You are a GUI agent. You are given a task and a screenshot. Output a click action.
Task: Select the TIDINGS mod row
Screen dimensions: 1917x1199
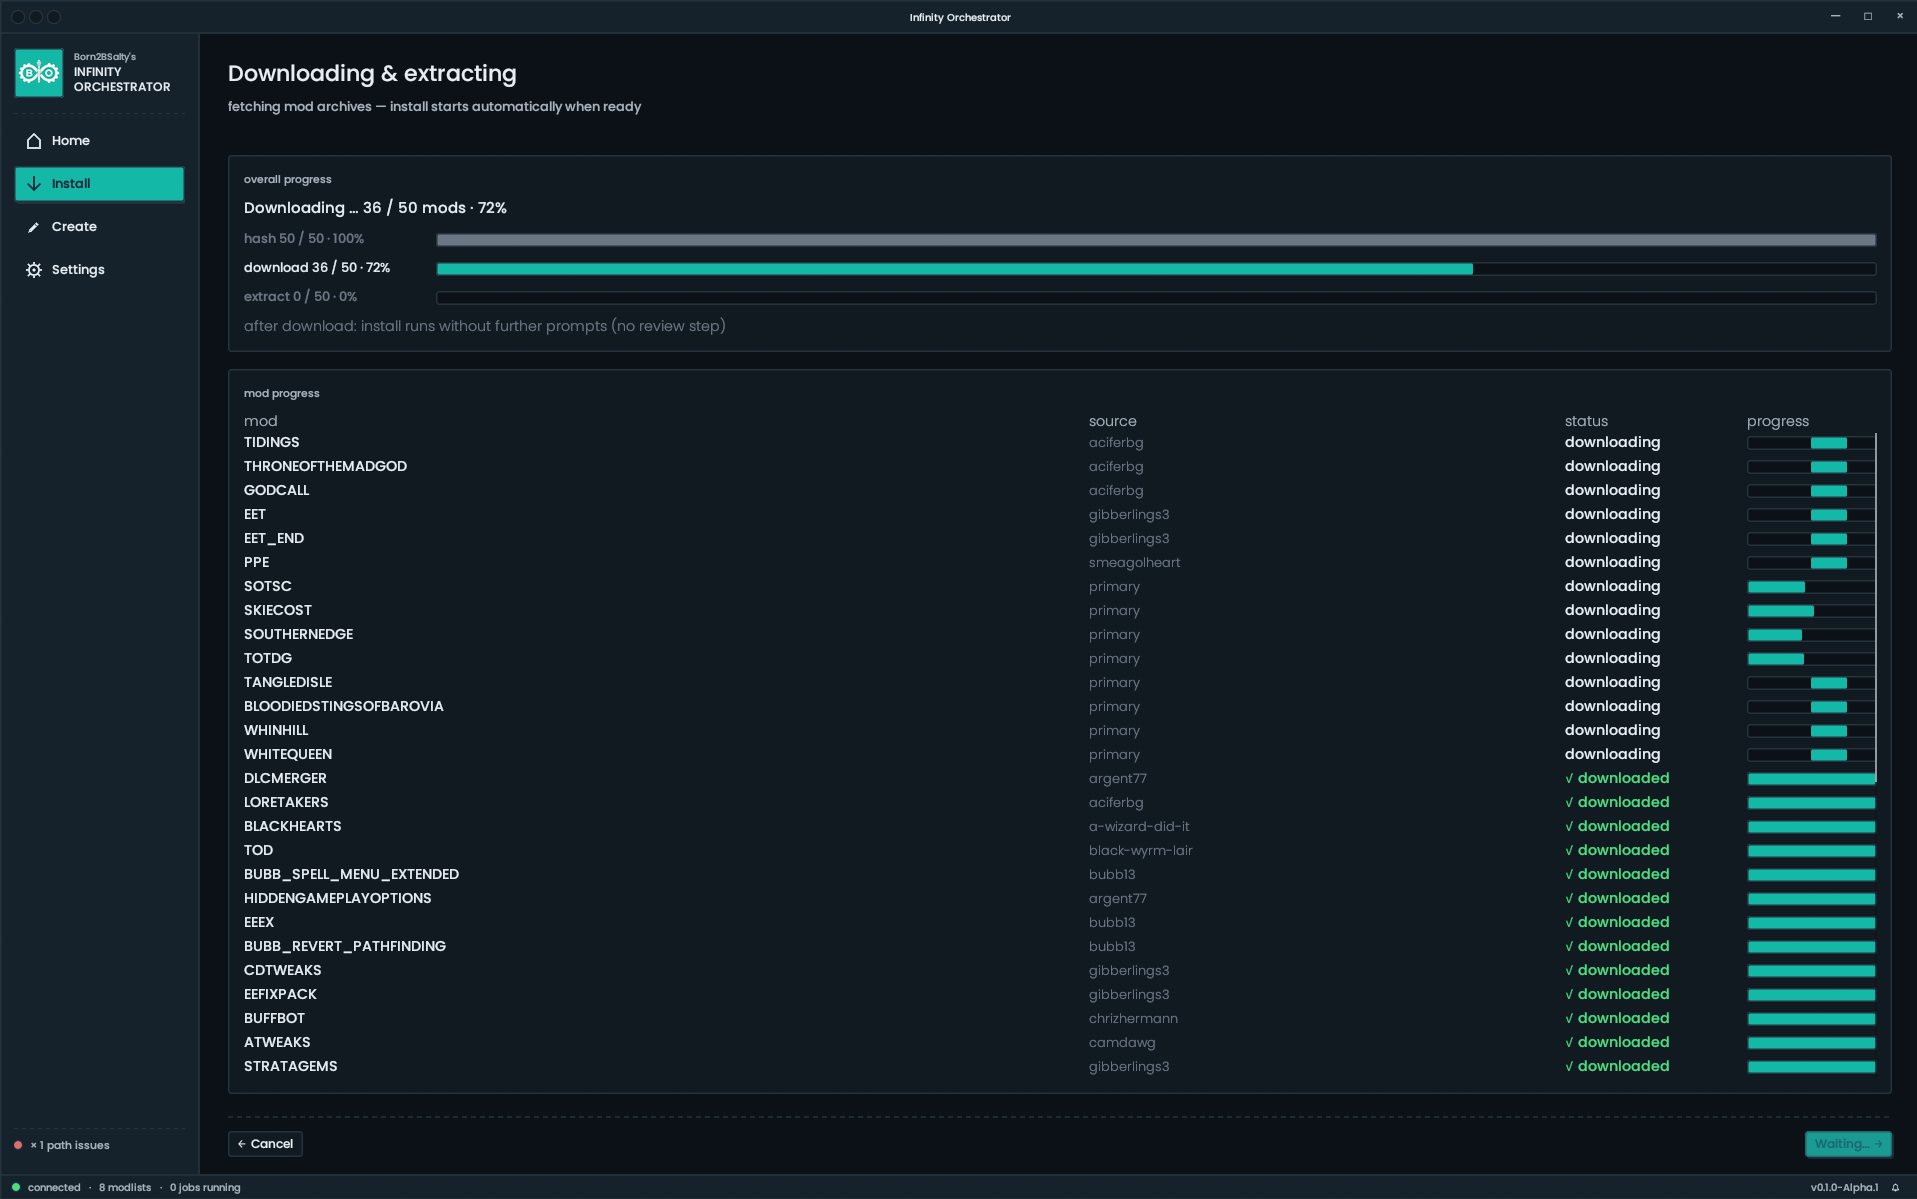1059,442
